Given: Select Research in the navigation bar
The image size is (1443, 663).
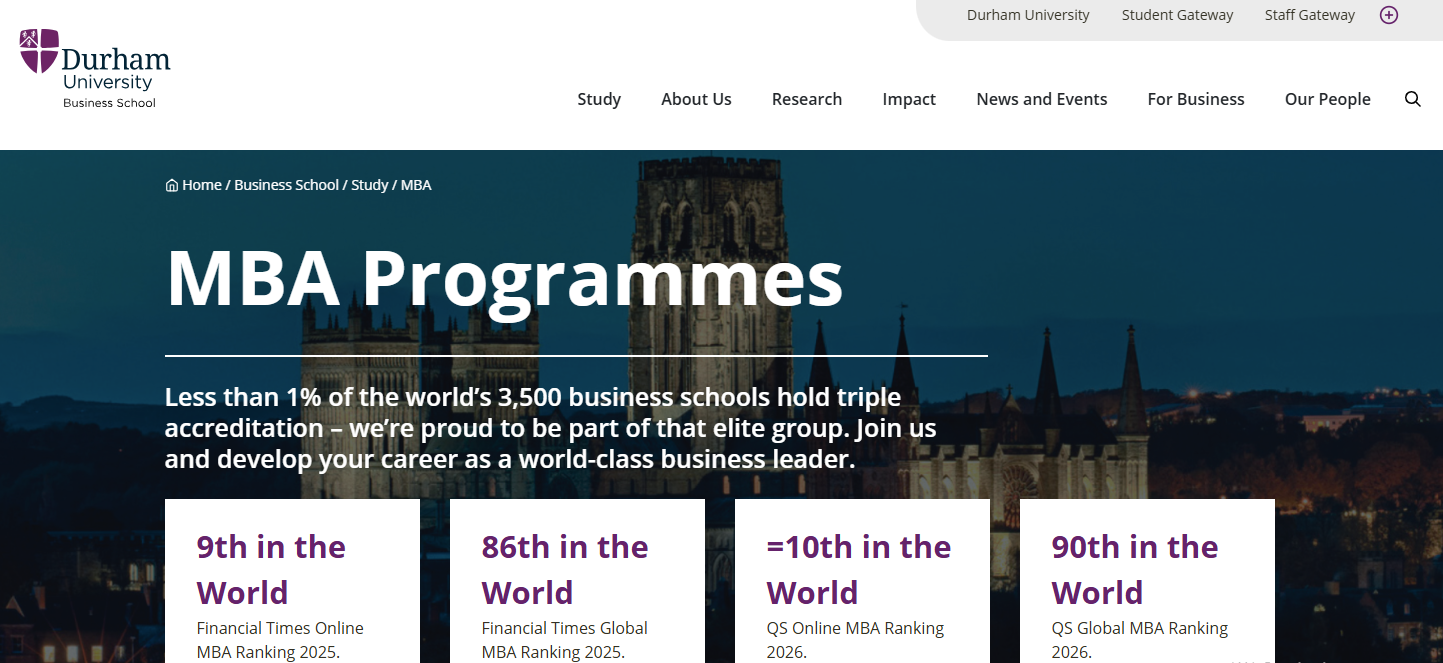Looking at the screenshot, I should [x=806, y=99].
